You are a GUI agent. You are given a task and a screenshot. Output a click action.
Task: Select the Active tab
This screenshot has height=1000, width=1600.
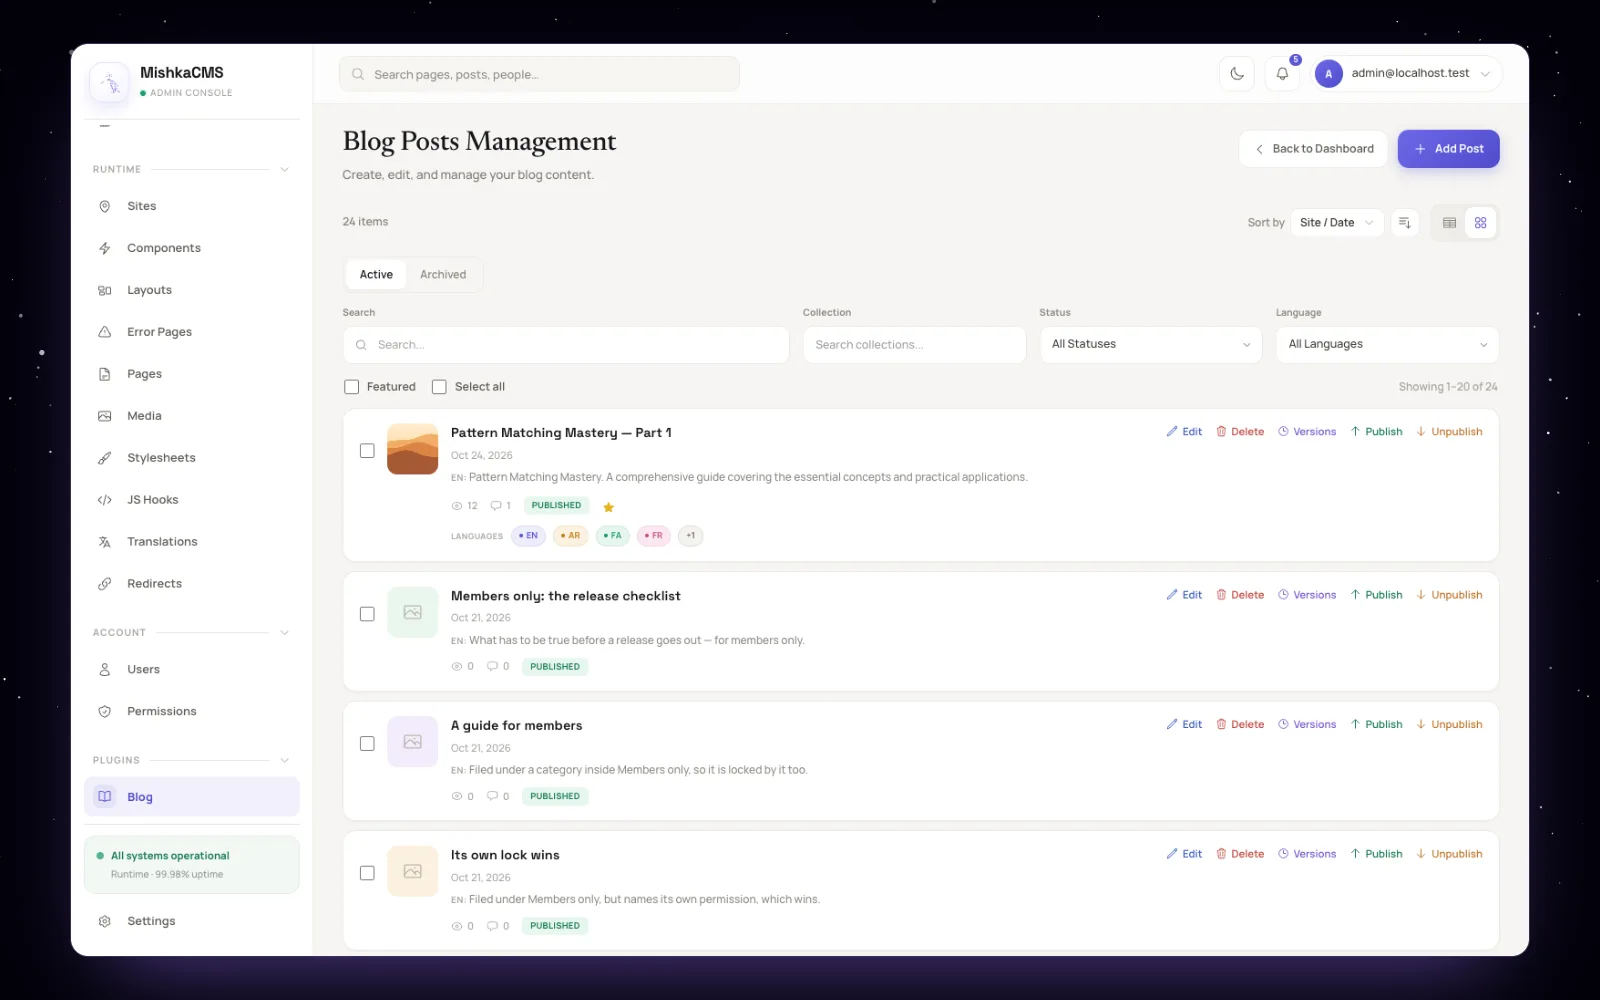point(376,275)
